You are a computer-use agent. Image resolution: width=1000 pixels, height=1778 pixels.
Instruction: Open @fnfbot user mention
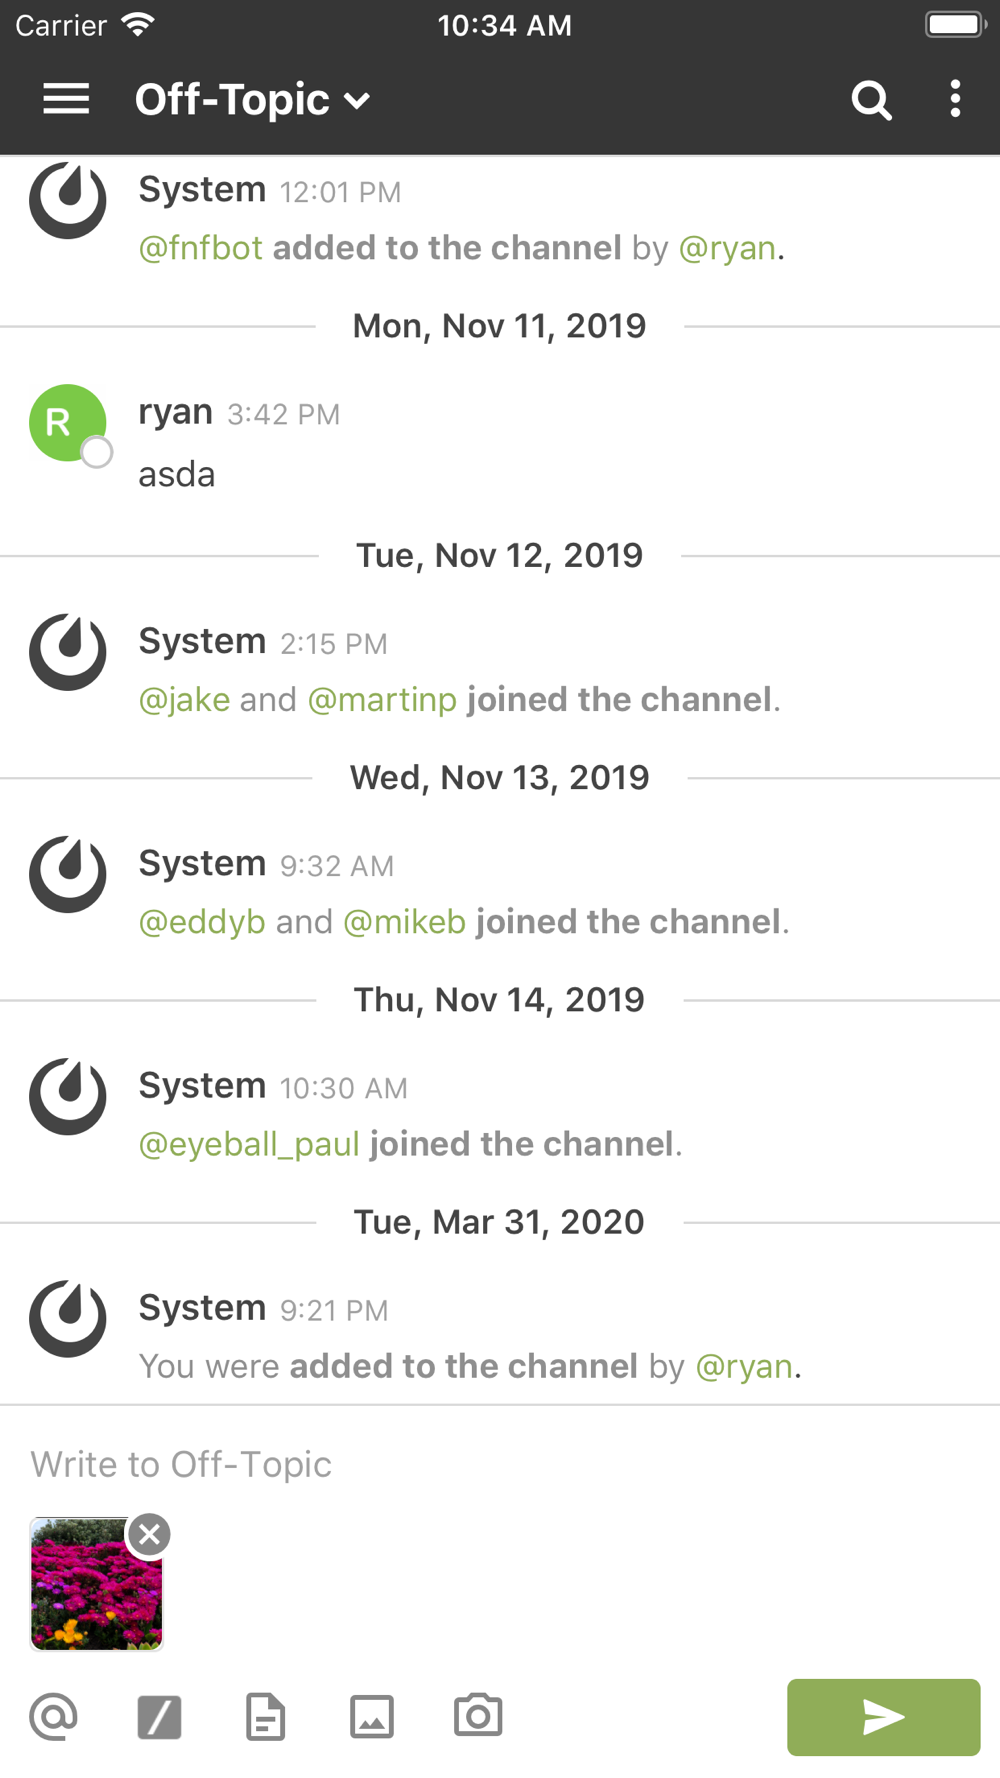[x=200, y=247]
